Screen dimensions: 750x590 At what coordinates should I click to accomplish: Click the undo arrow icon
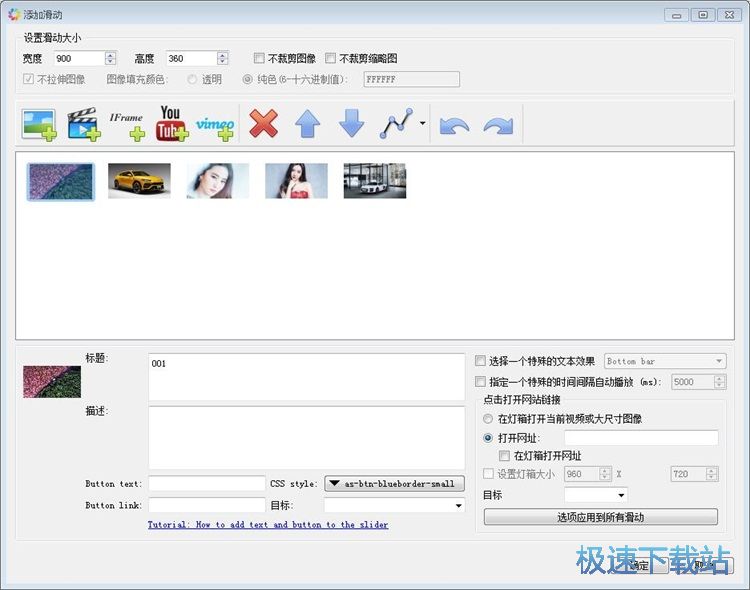[454, 124]
